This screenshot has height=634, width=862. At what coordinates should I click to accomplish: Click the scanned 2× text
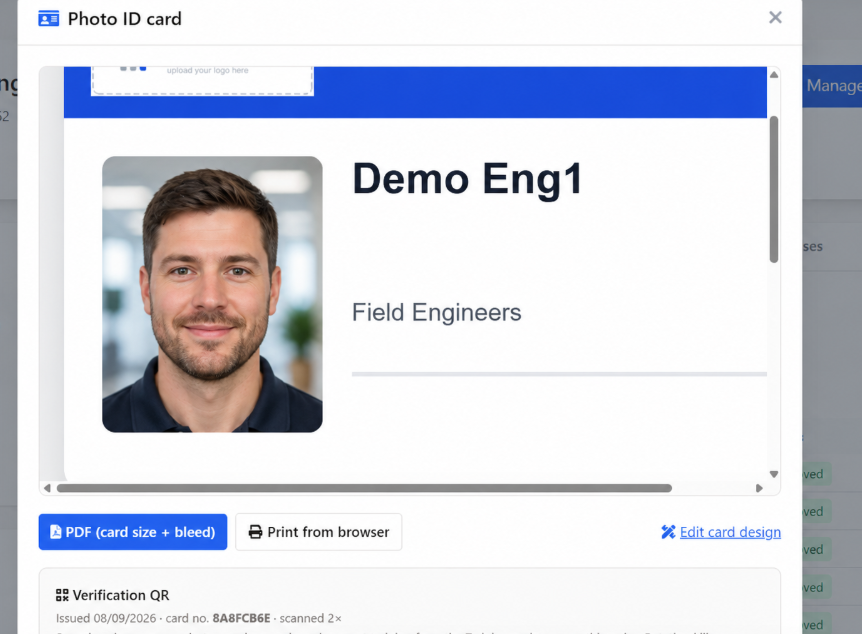tap(311, 618)
